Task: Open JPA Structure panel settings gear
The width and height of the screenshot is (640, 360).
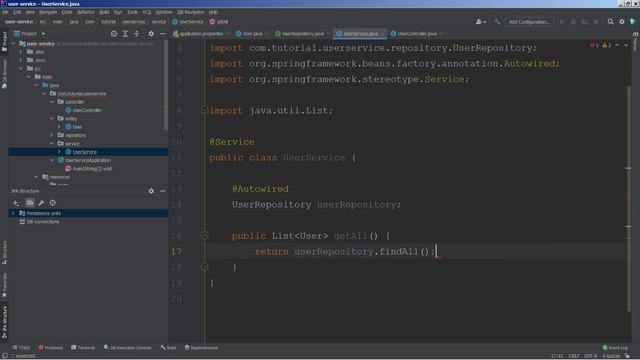Action: [x=151, y=191]
